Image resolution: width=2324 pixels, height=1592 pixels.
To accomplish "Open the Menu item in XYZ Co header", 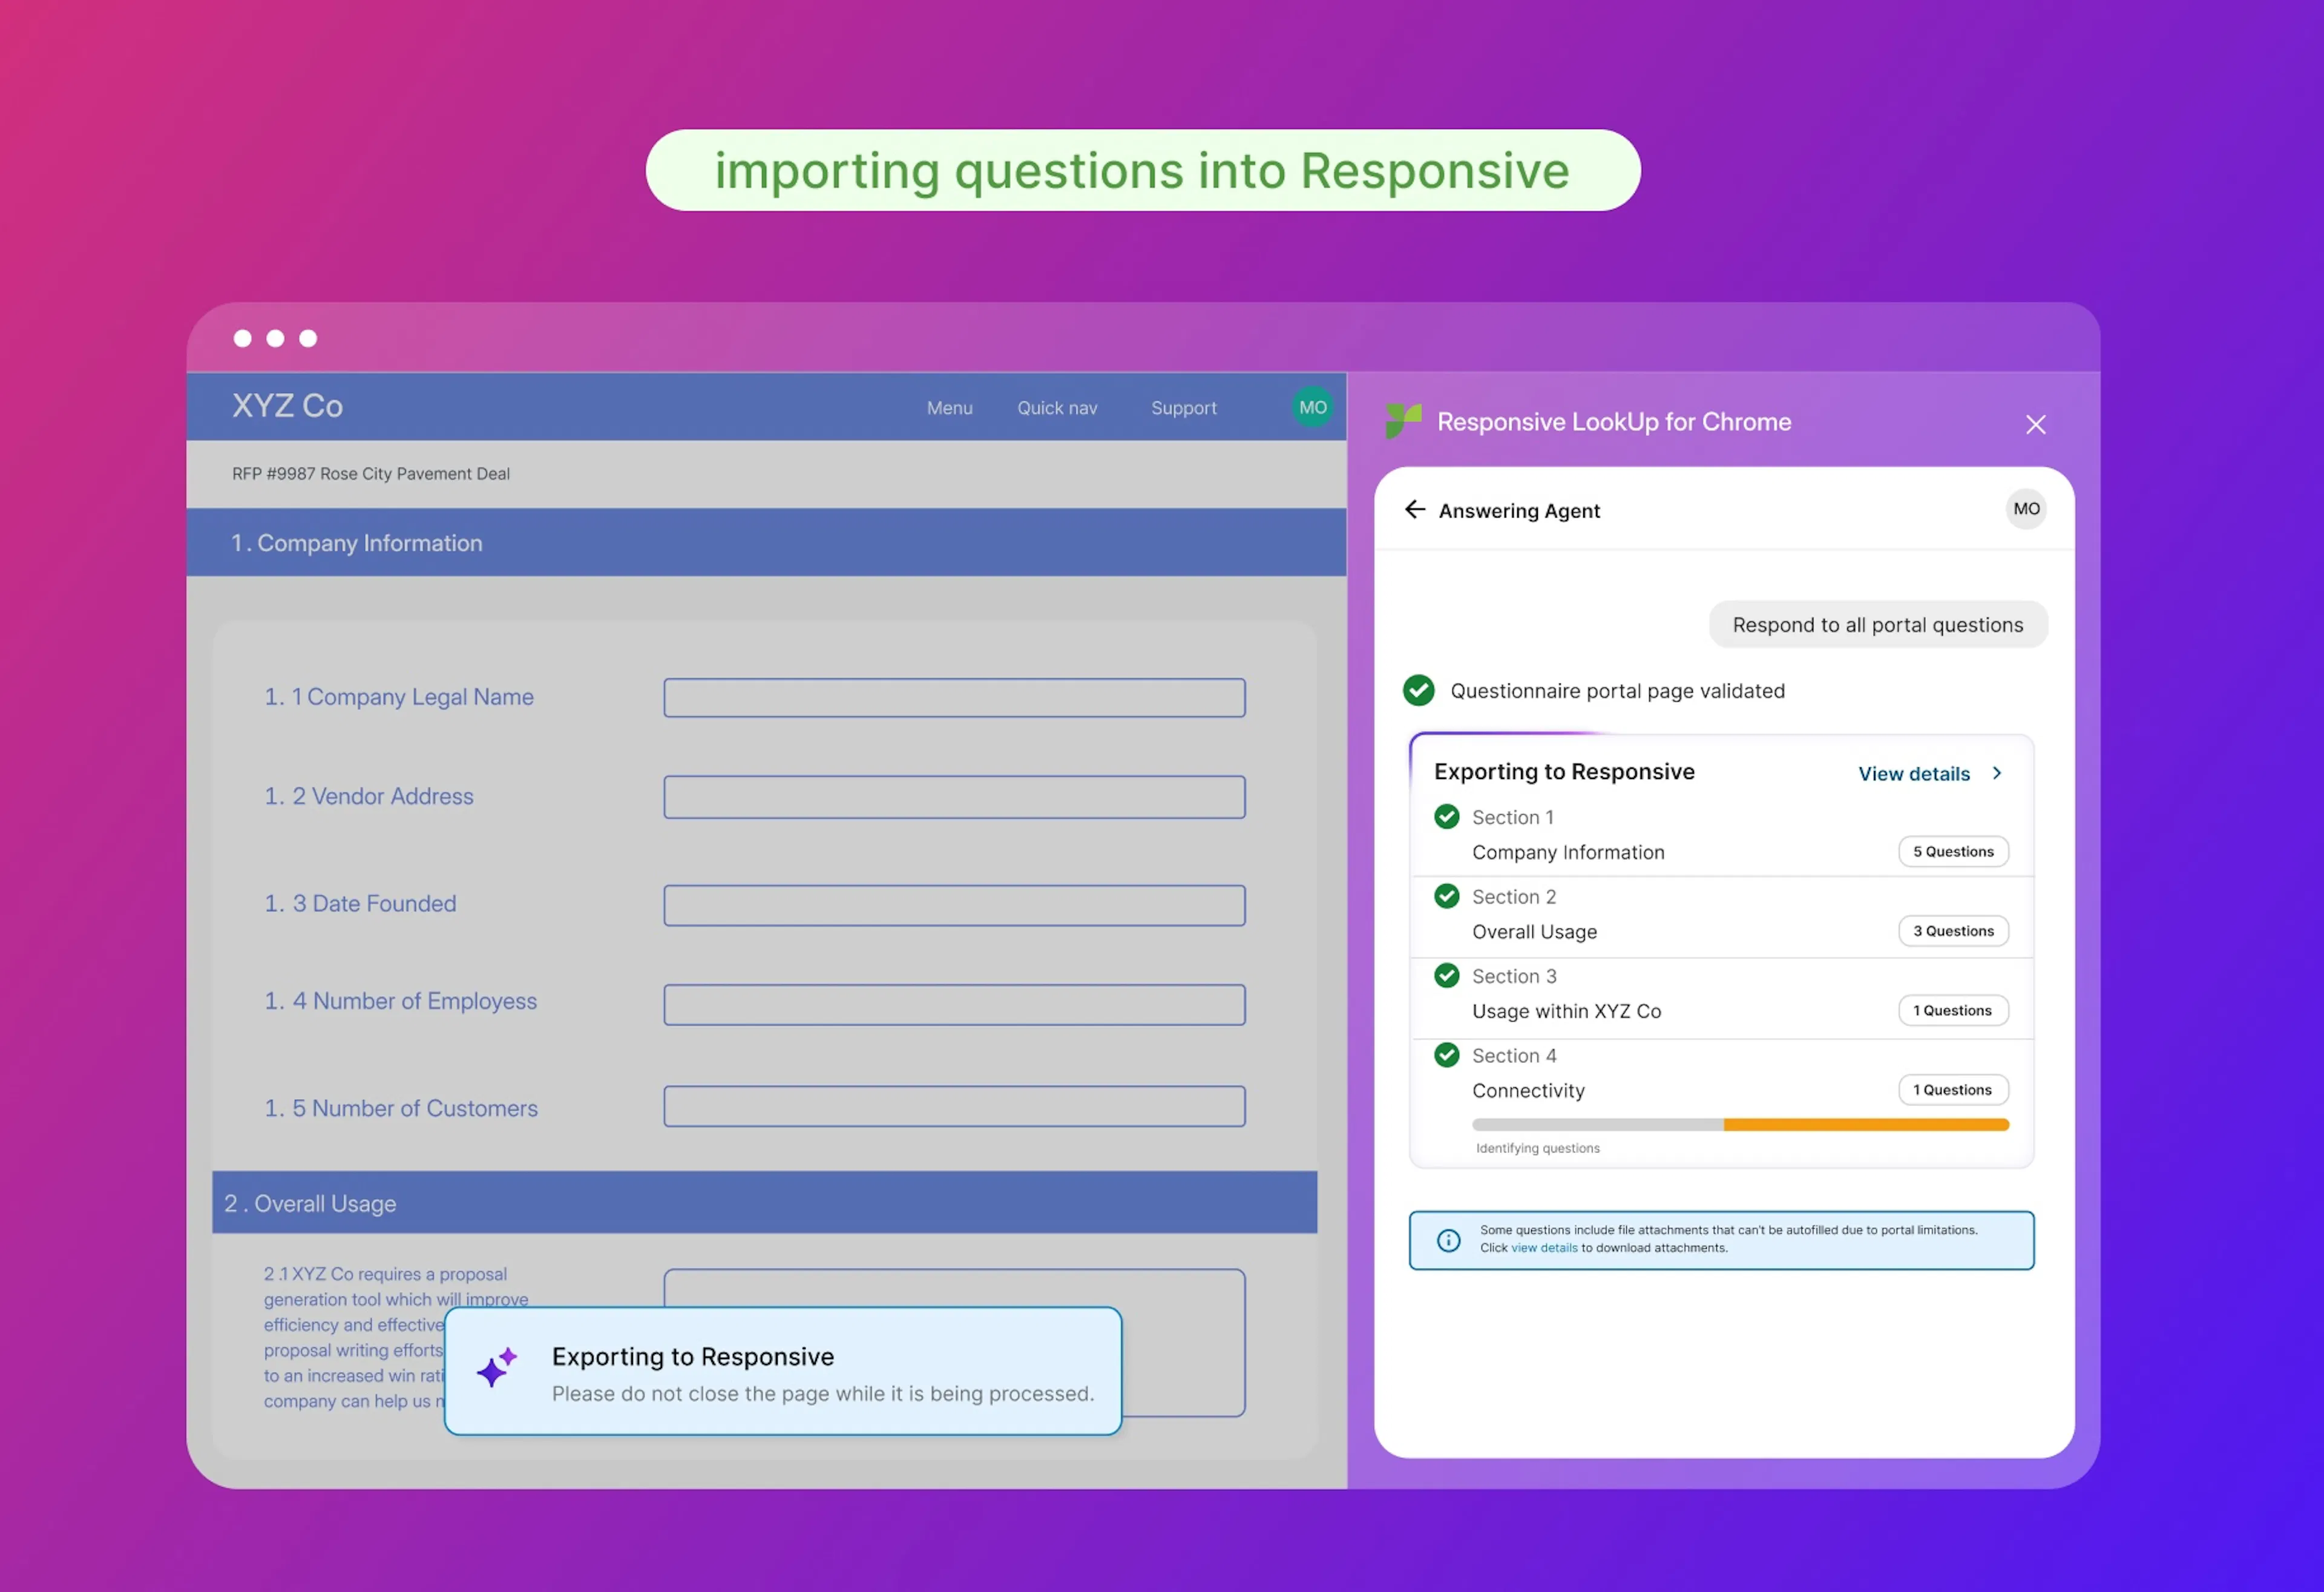I will click(949, 408).
